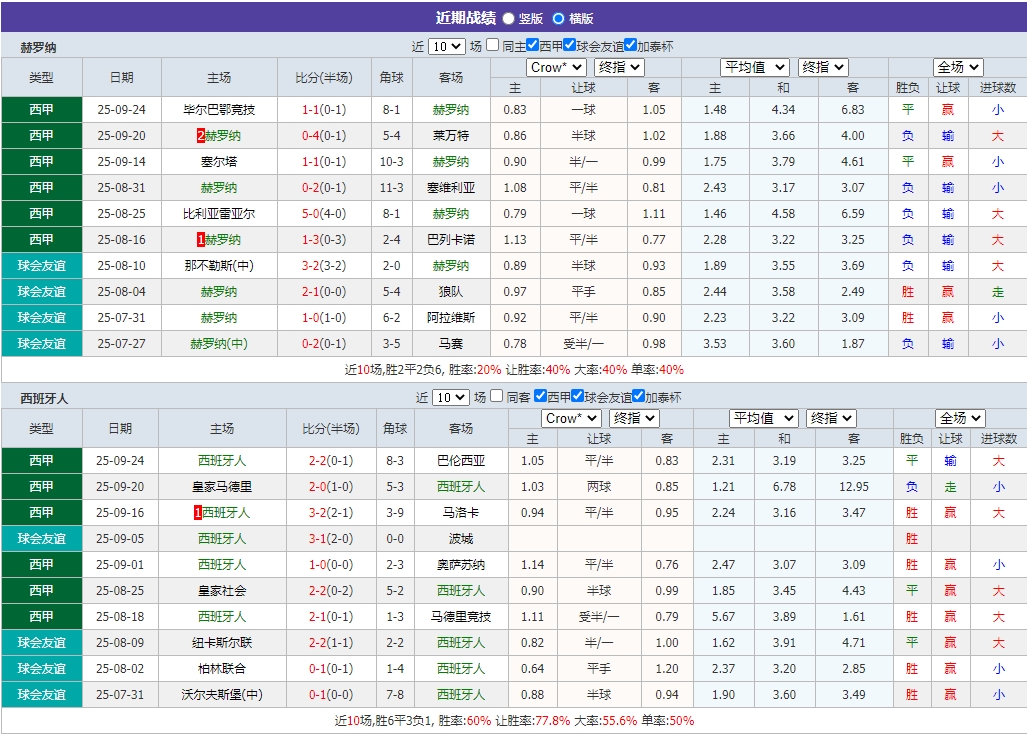Screen dimensions: 1027x735
Task: Click card icon beside 赫罗纳 in 巴列卡诺 match row
Action: click(198, 240)
